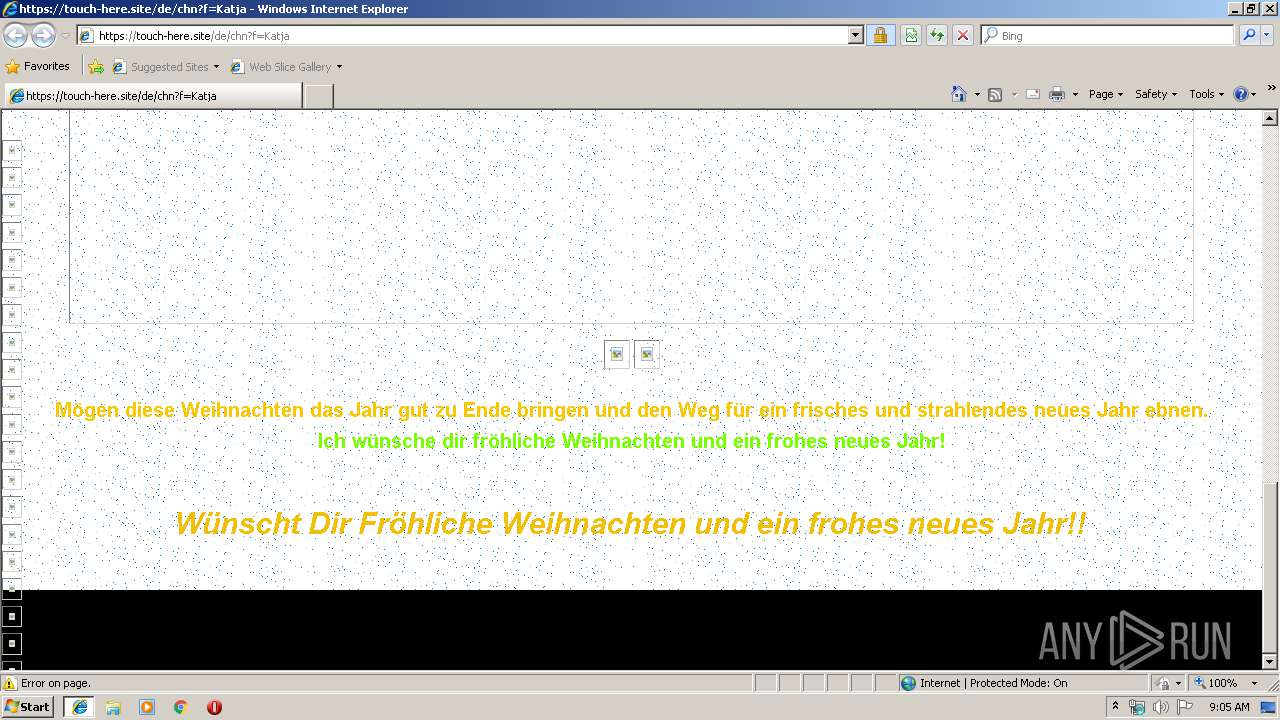Show hidden tray icons arrow
Image resolution: width=1280 pixels, height=720 pixels.
click(1116, 707)
